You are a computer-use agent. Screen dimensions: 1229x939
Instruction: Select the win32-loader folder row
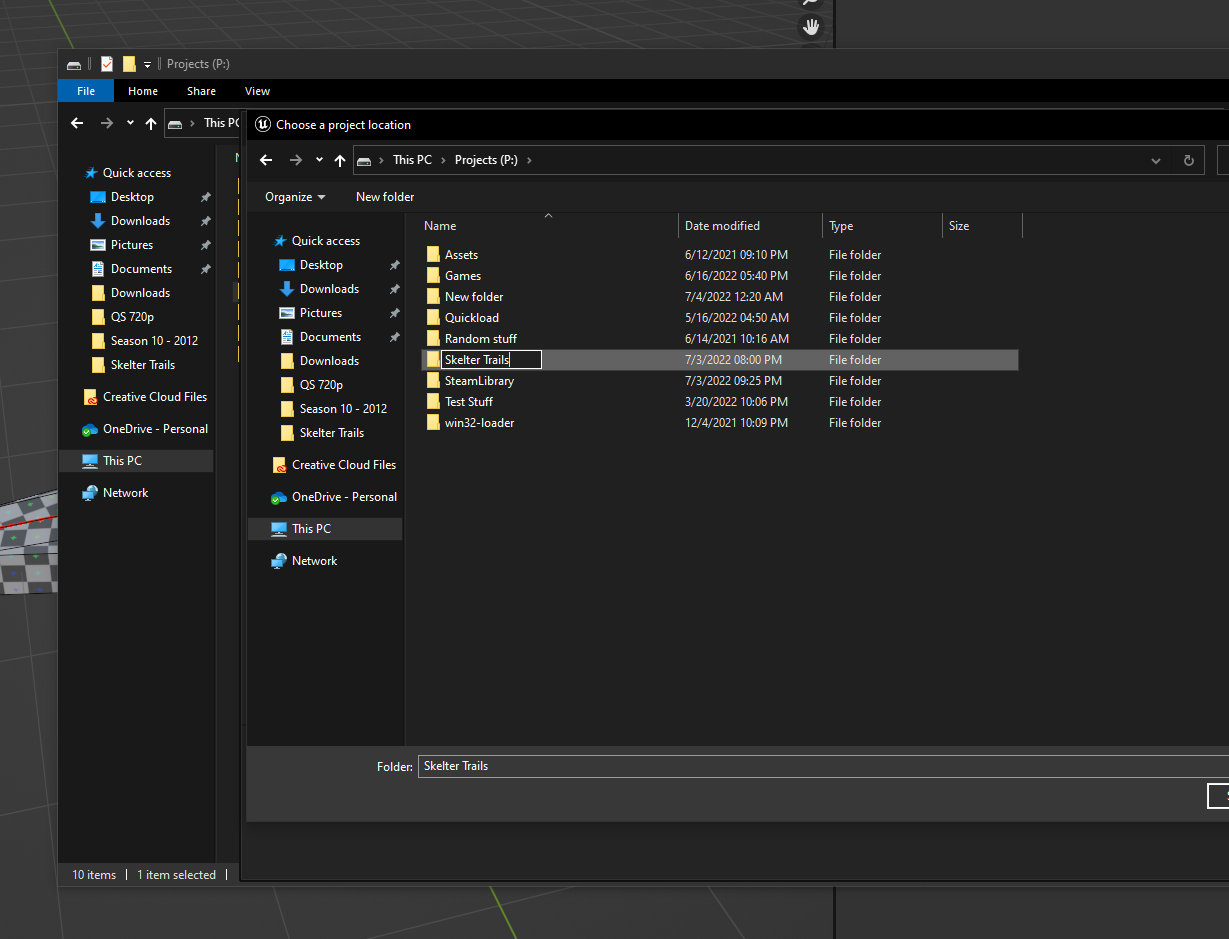720,423
